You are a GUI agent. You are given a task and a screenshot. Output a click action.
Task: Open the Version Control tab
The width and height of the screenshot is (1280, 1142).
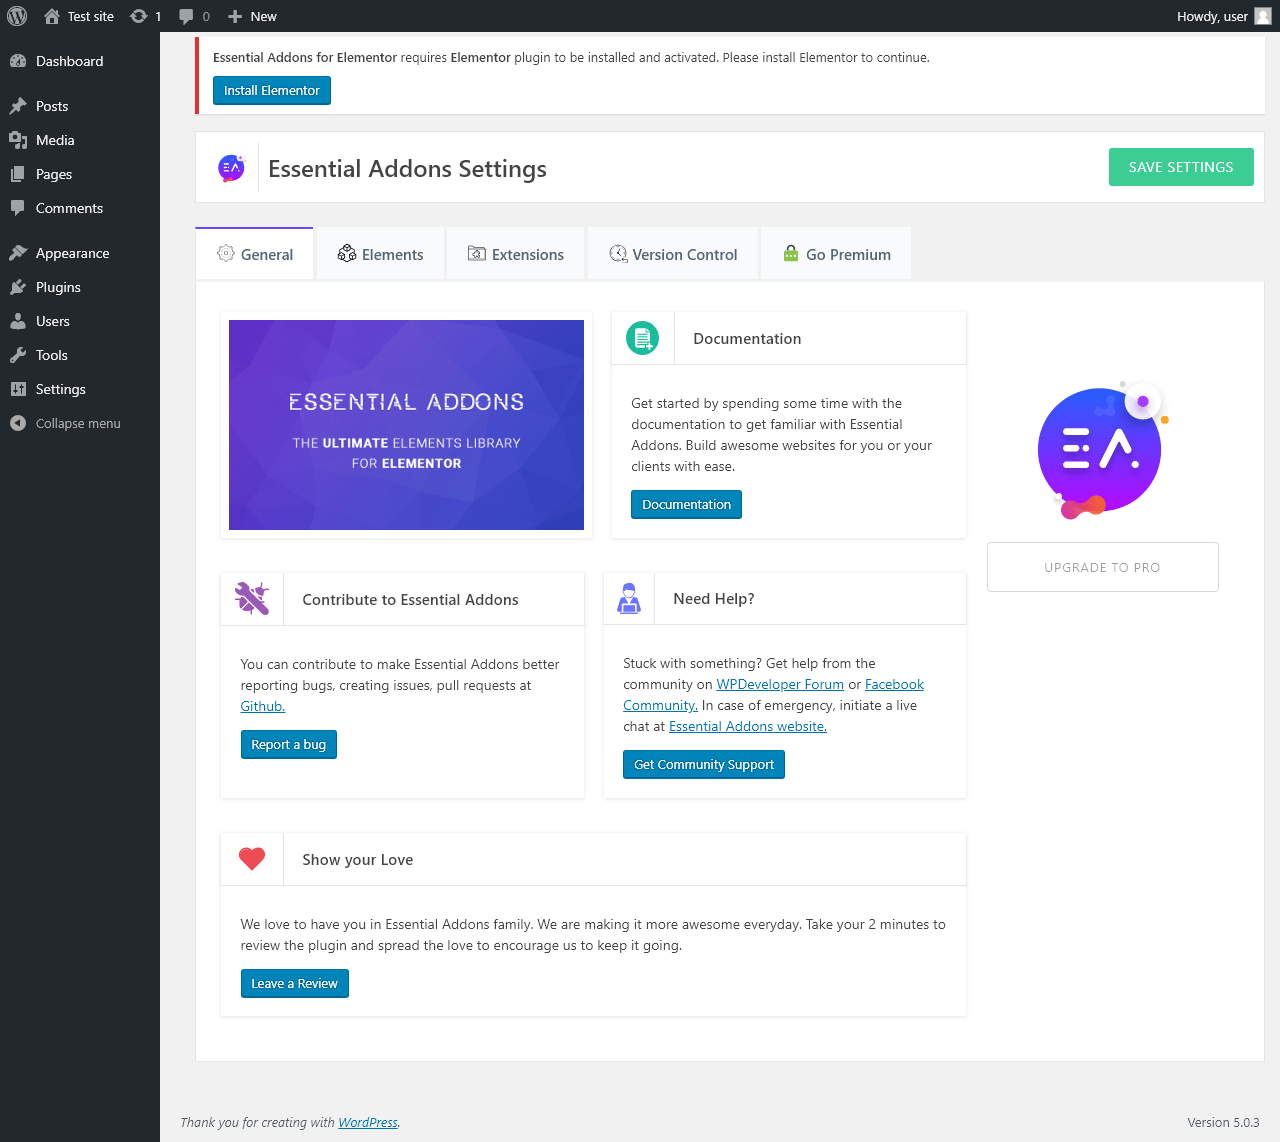click(674, 254)
